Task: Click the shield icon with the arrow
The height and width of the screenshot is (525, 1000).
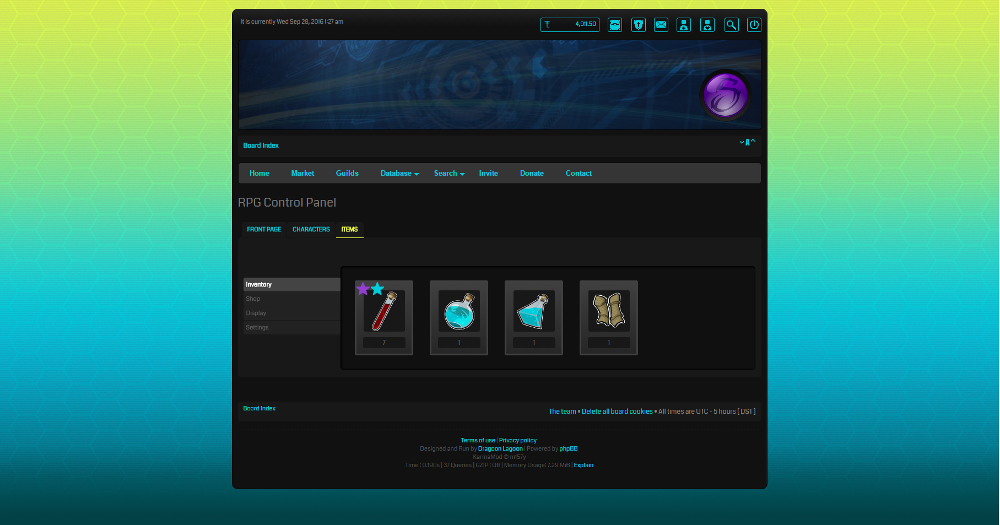Action: pos(638,25)
